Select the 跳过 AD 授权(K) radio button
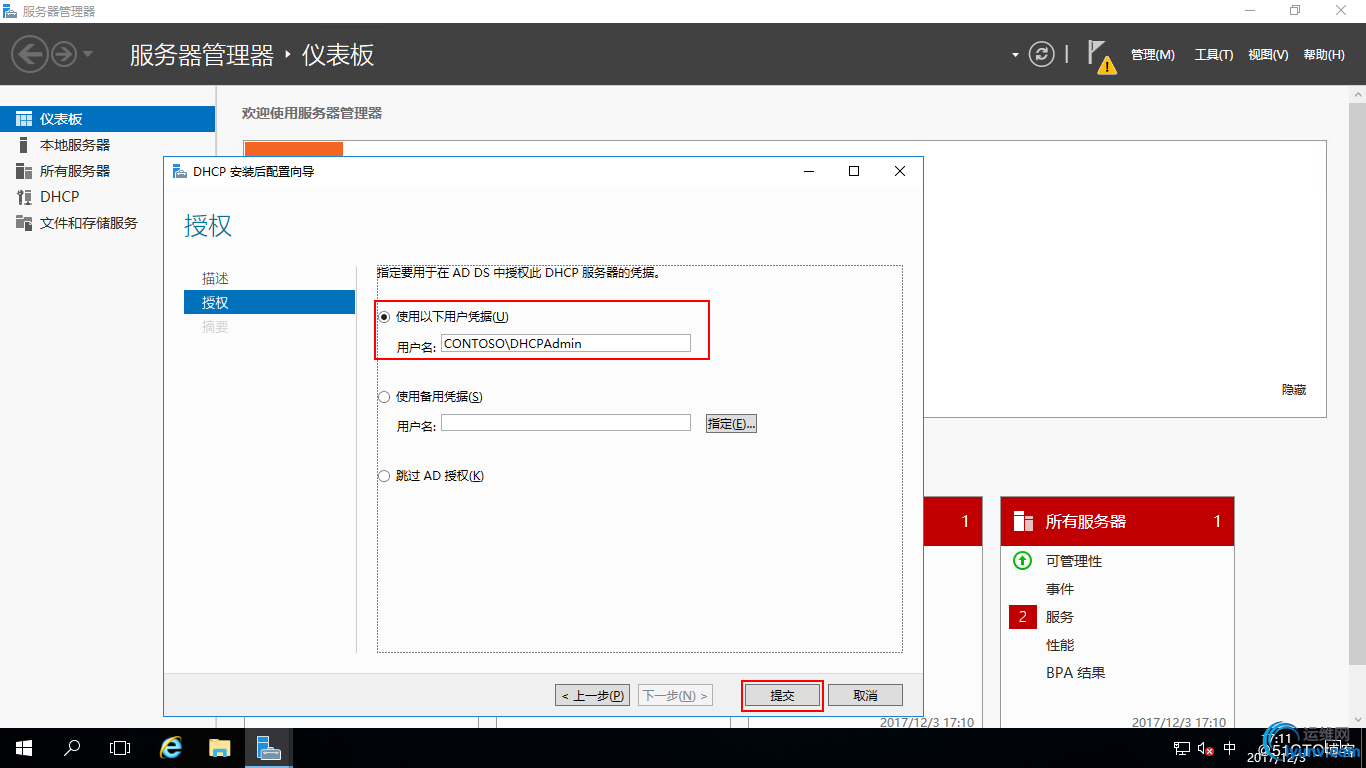 (384, 476)
